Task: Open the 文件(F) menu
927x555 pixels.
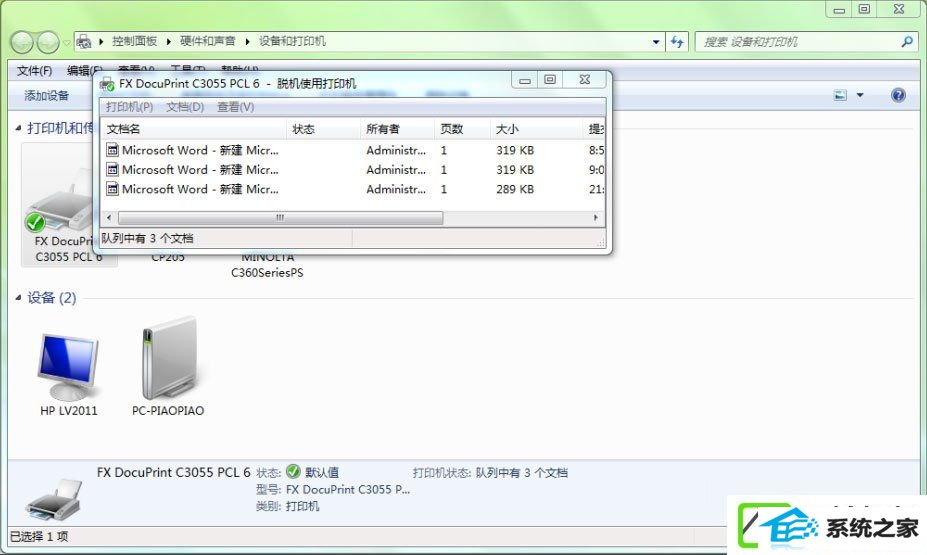Action: pos(34,71)
